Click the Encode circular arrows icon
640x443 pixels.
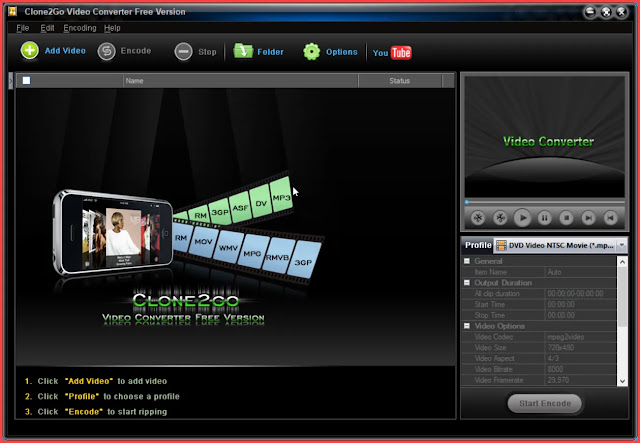[x=107, y=51]
